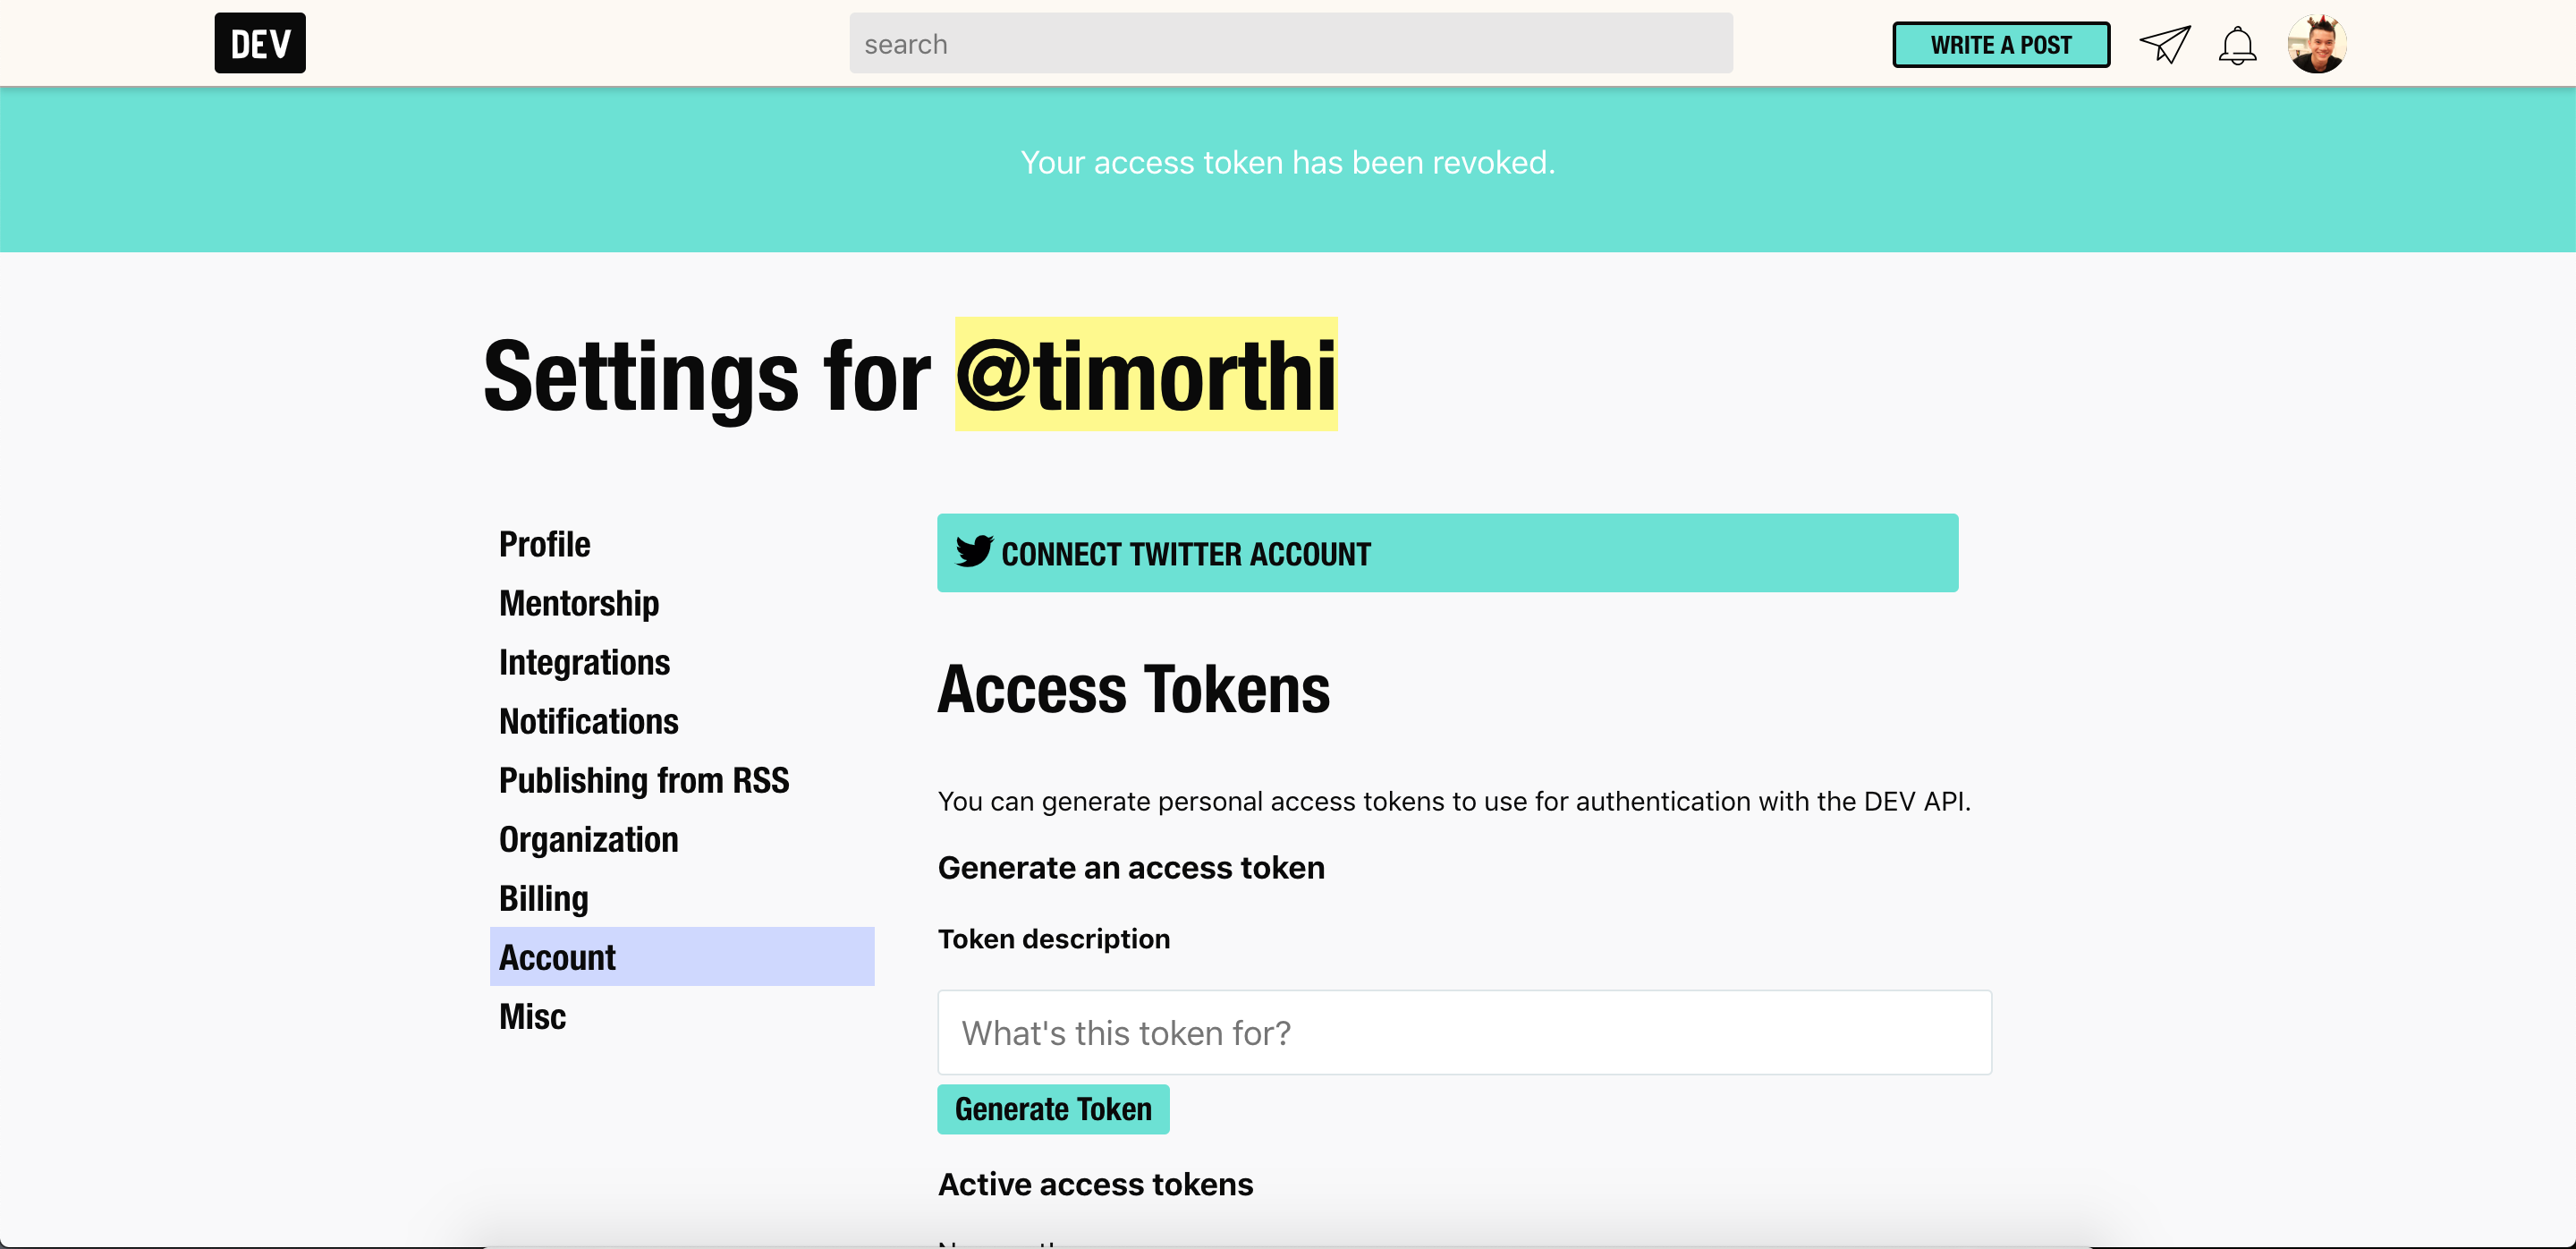The image size is (2576, 1249).
Task: Click Connect Twitter Account banner
Action: point(1446,553)
